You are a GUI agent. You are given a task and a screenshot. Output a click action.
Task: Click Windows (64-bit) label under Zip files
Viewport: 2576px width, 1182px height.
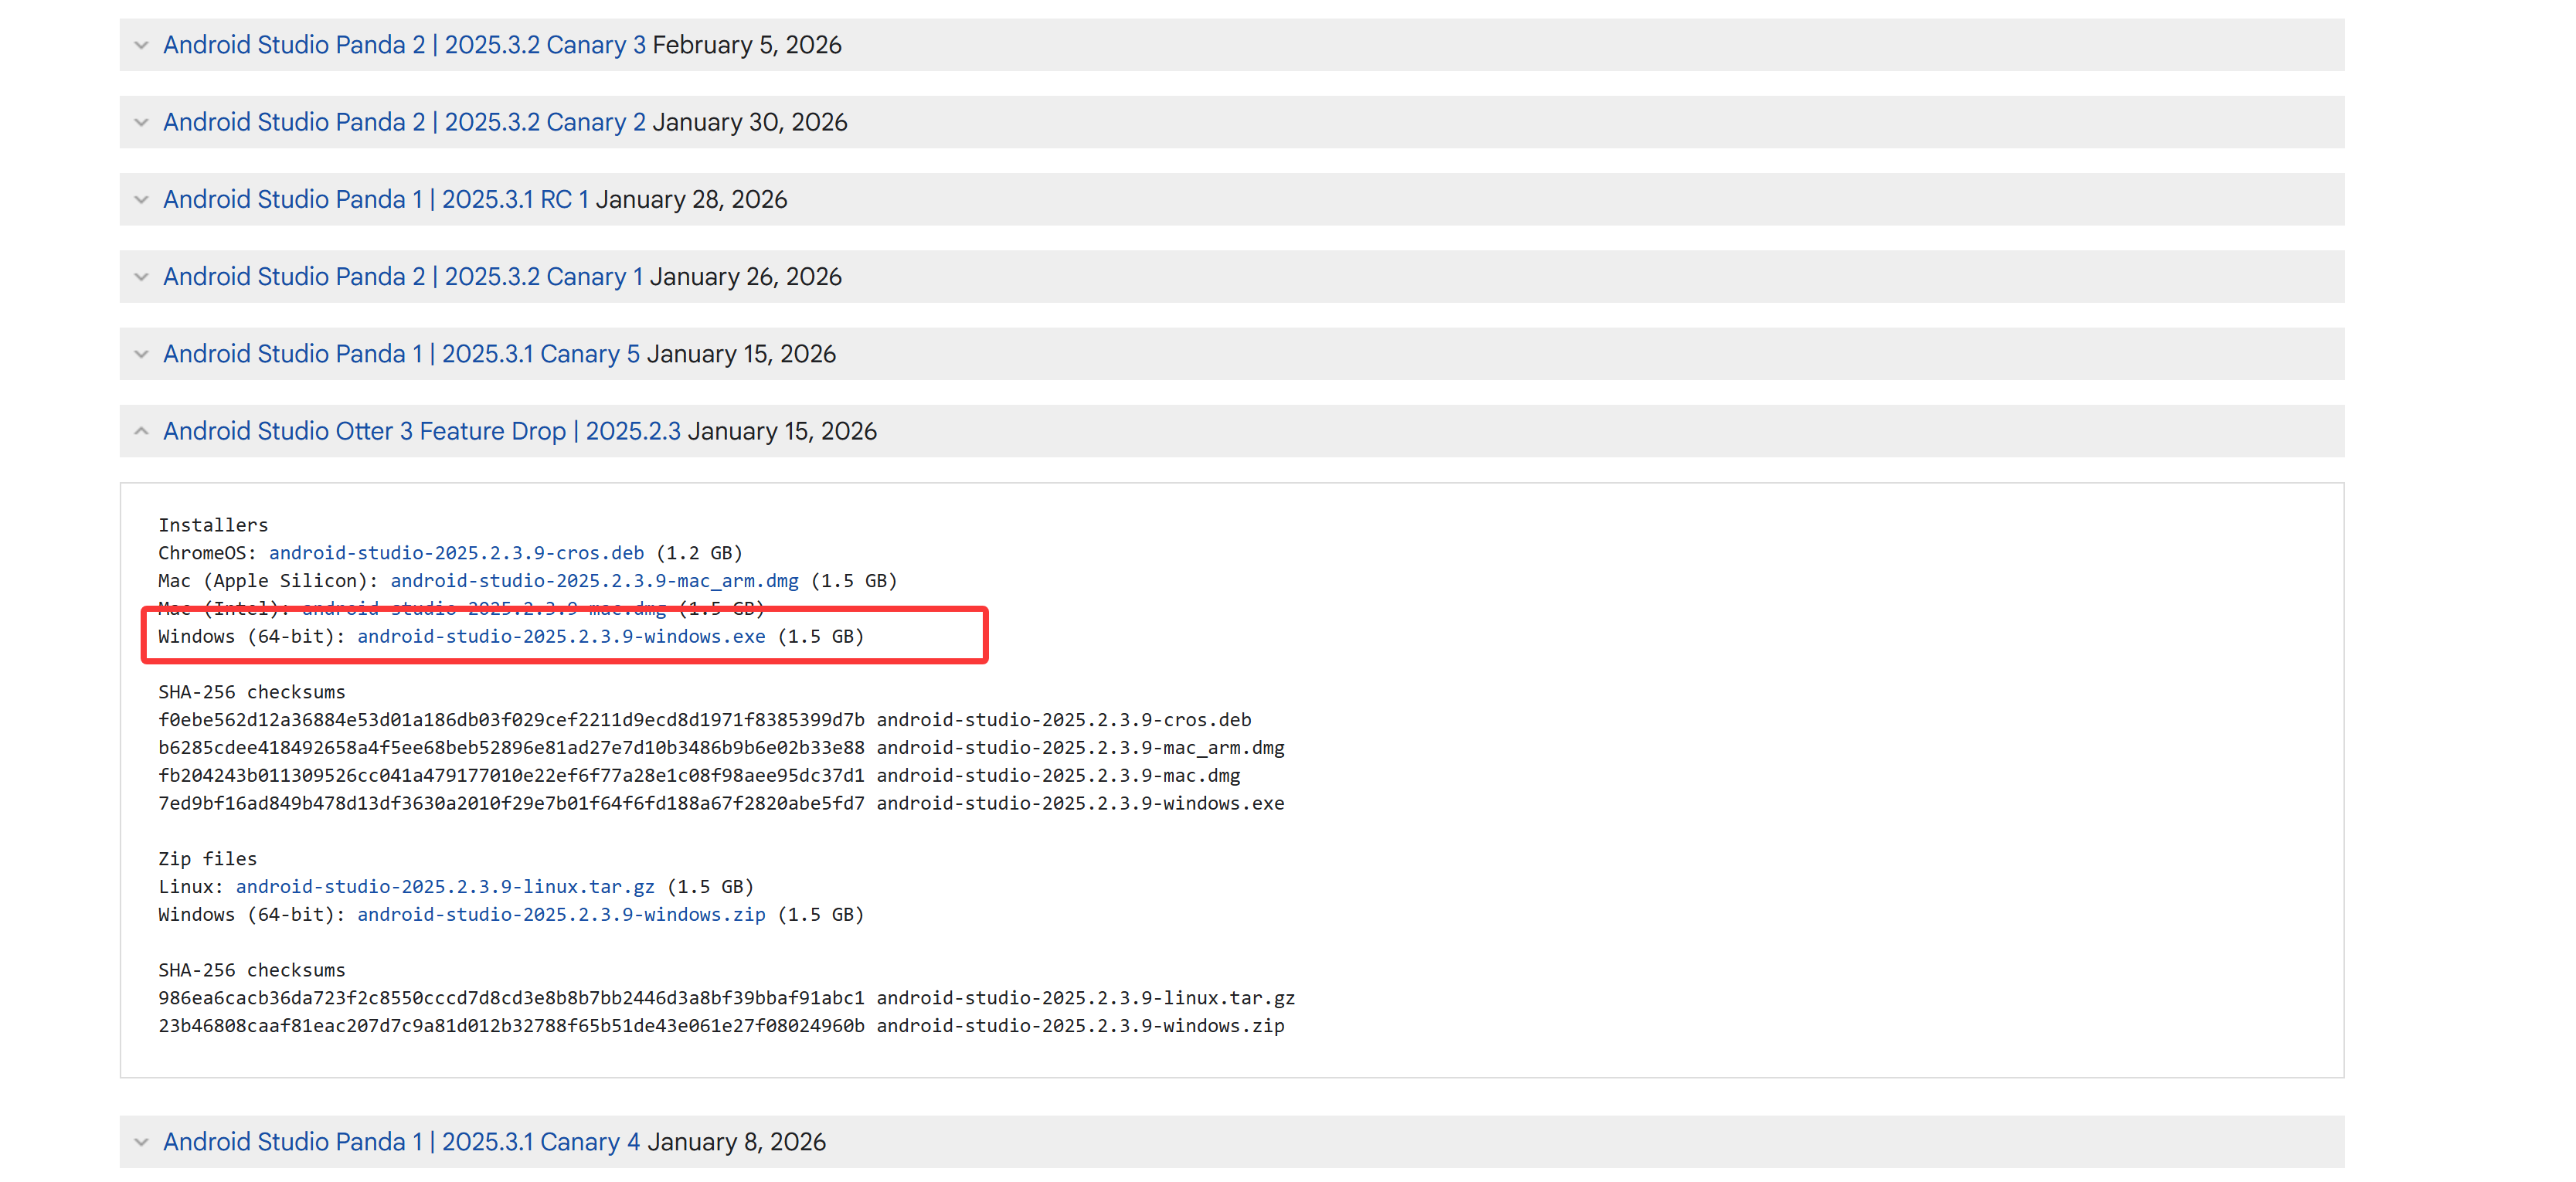pos(251,915)
